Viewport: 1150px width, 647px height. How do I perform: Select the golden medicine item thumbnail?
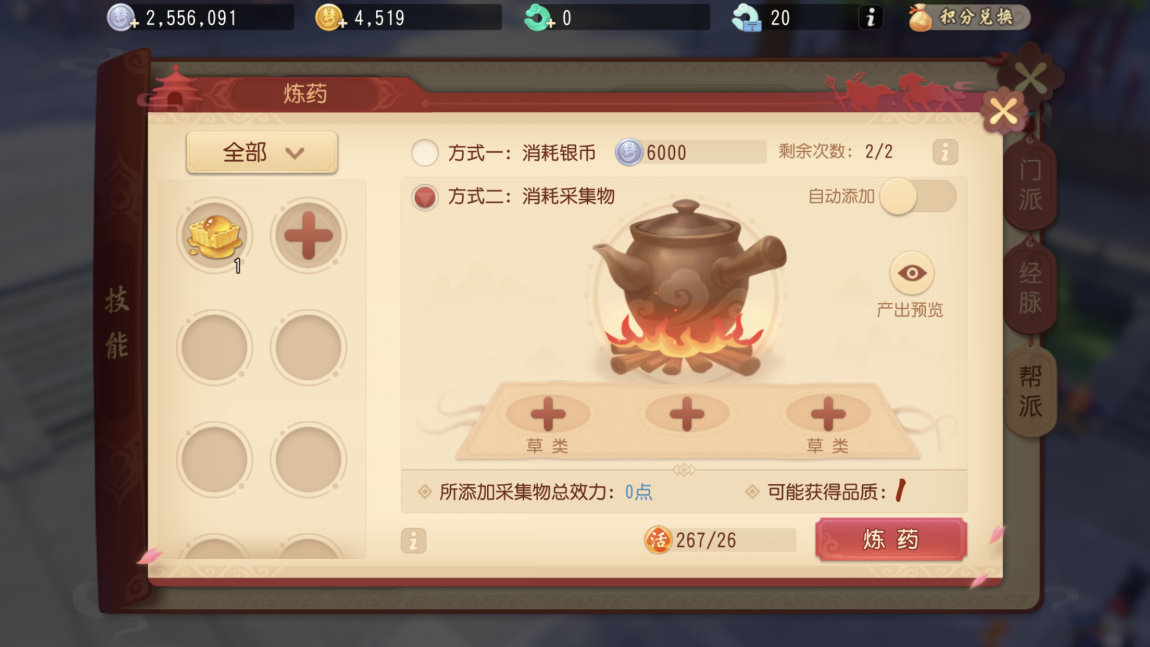pos(215,235)
